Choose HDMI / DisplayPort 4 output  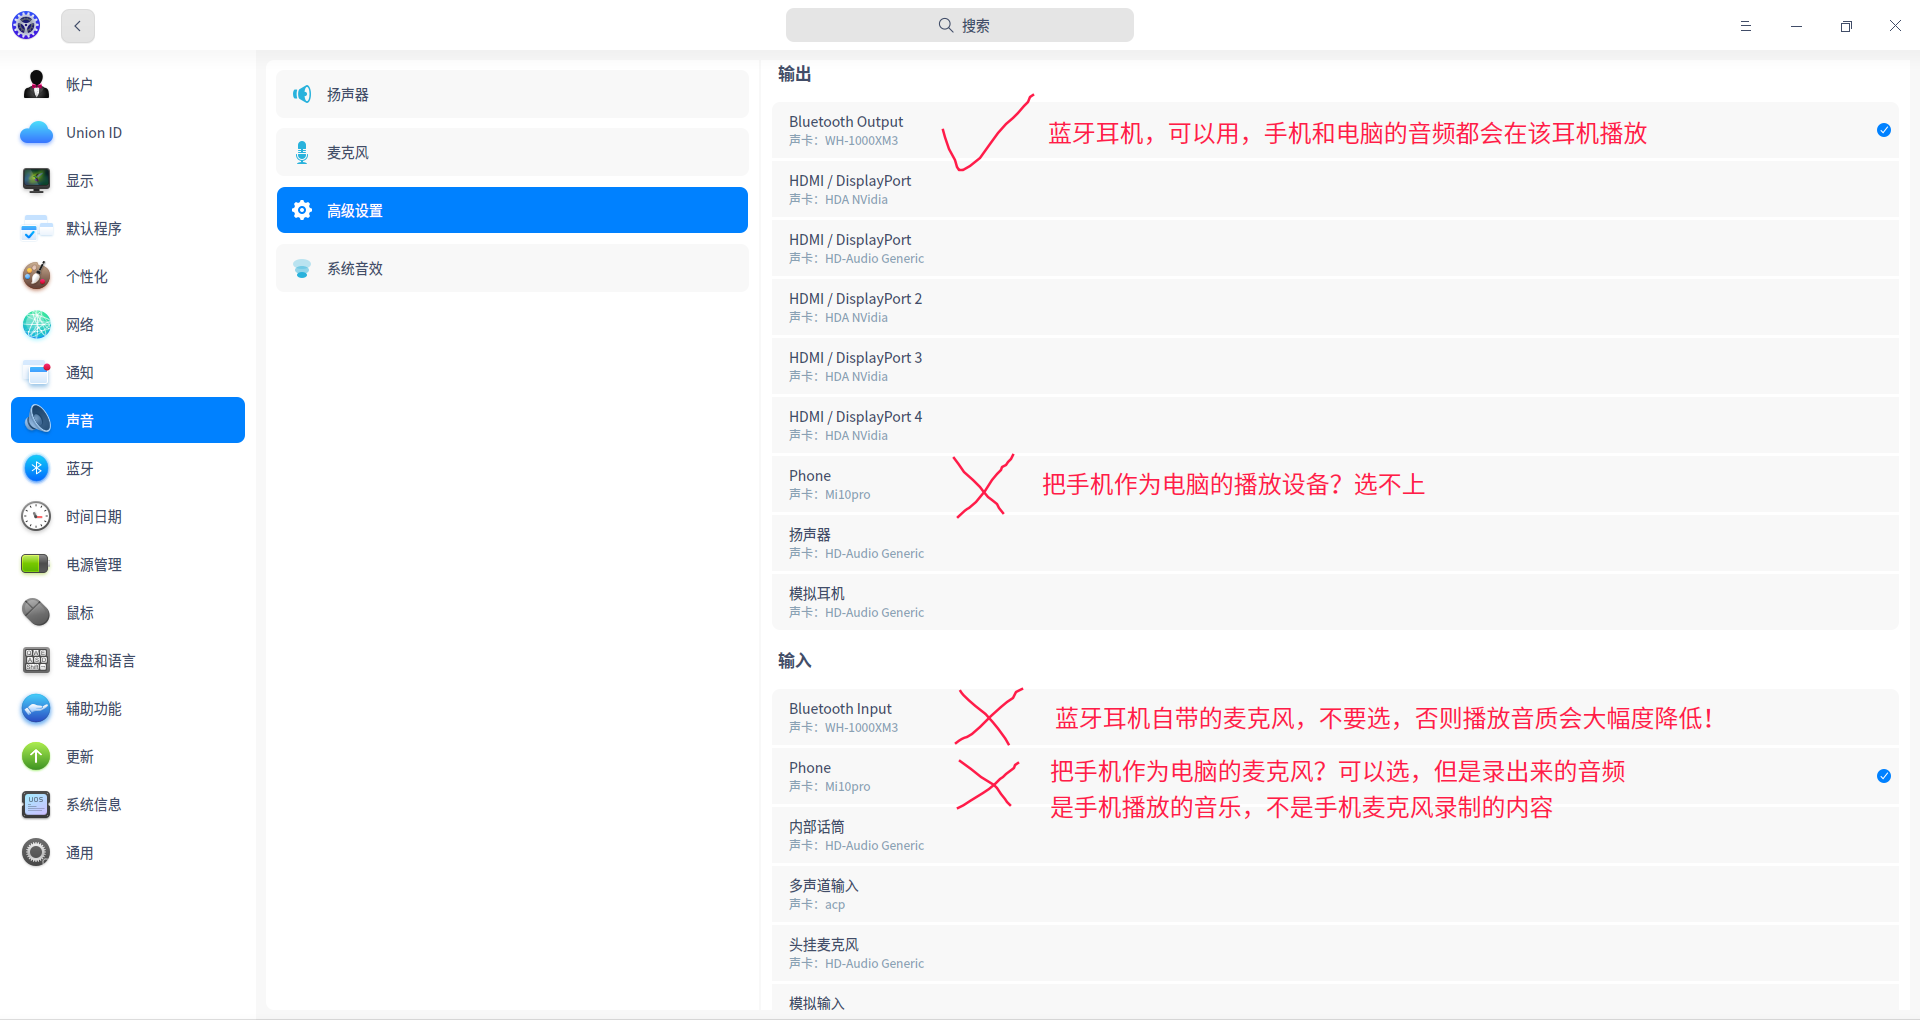[1335, 425]
